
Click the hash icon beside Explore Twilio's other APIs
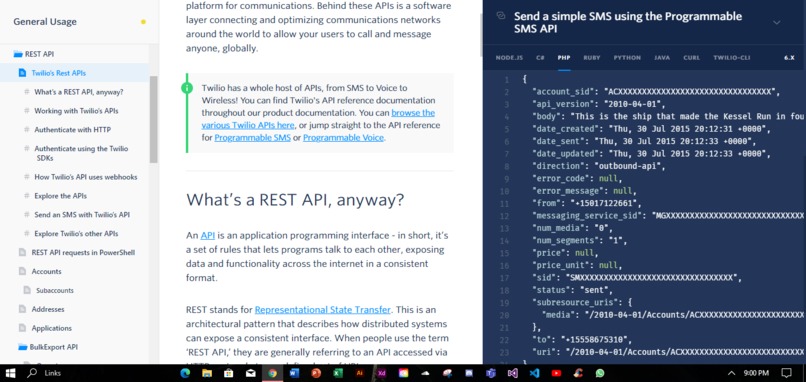(27, 233)
